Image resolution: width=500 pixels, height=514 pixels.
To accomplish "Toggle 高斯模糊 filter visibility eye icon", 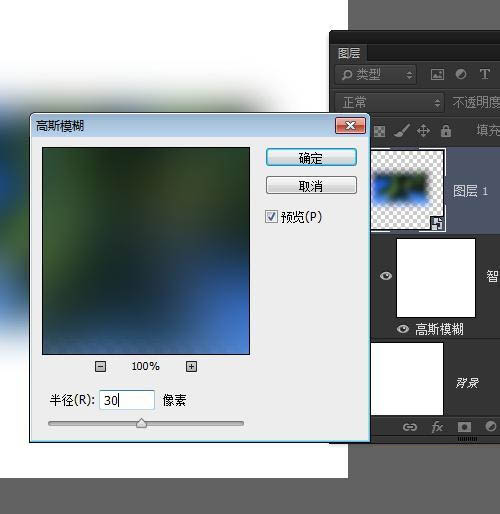I will [403, 329].
